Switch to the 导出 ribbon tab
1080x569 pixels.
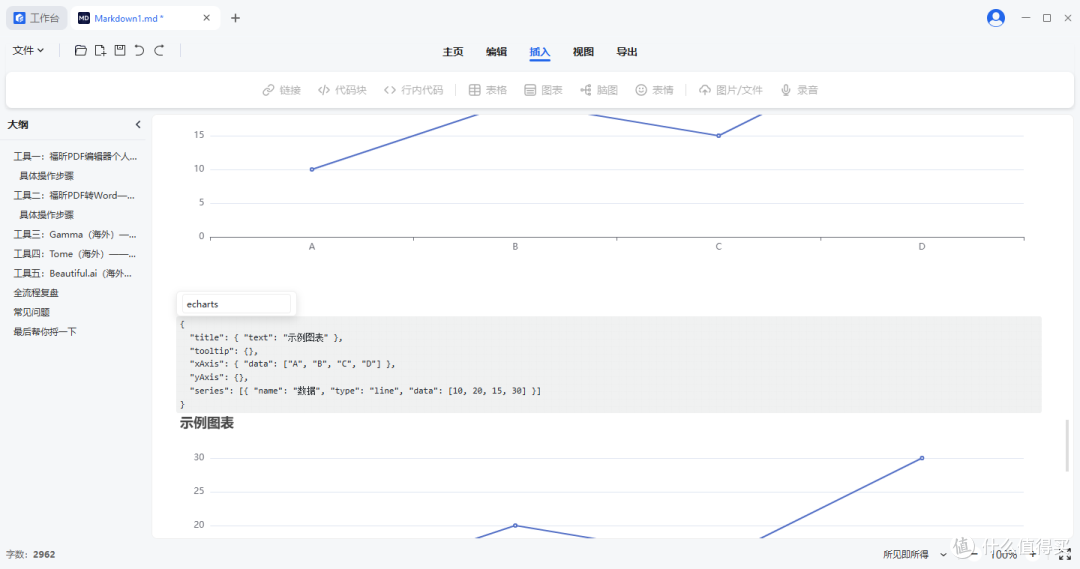coord(626,52)
